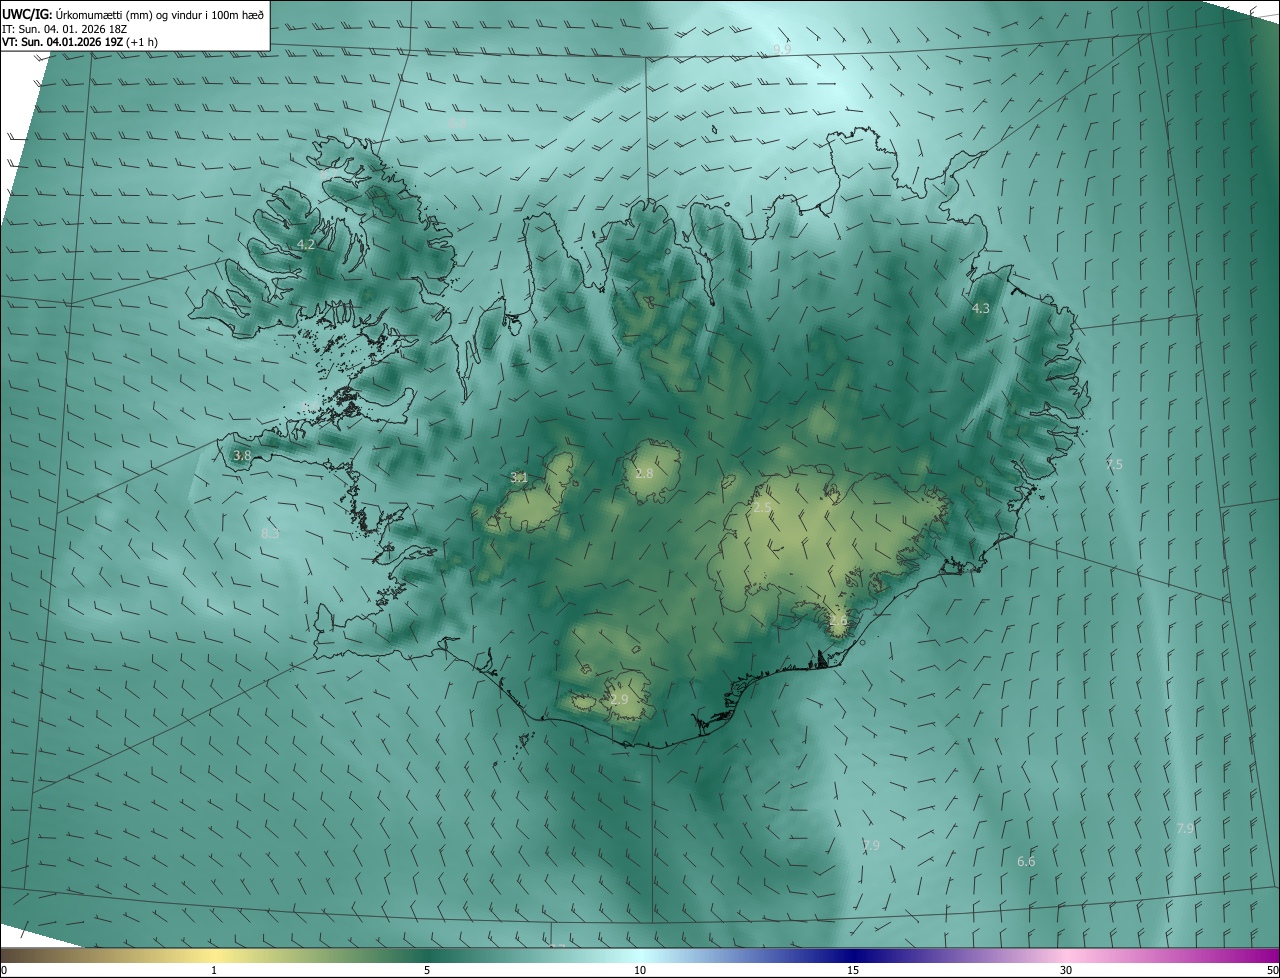Select the 3.1 value label on Langjökull glacier
Screen dimensions: 1280x978
pyautogui.click(x=519, y=477)
